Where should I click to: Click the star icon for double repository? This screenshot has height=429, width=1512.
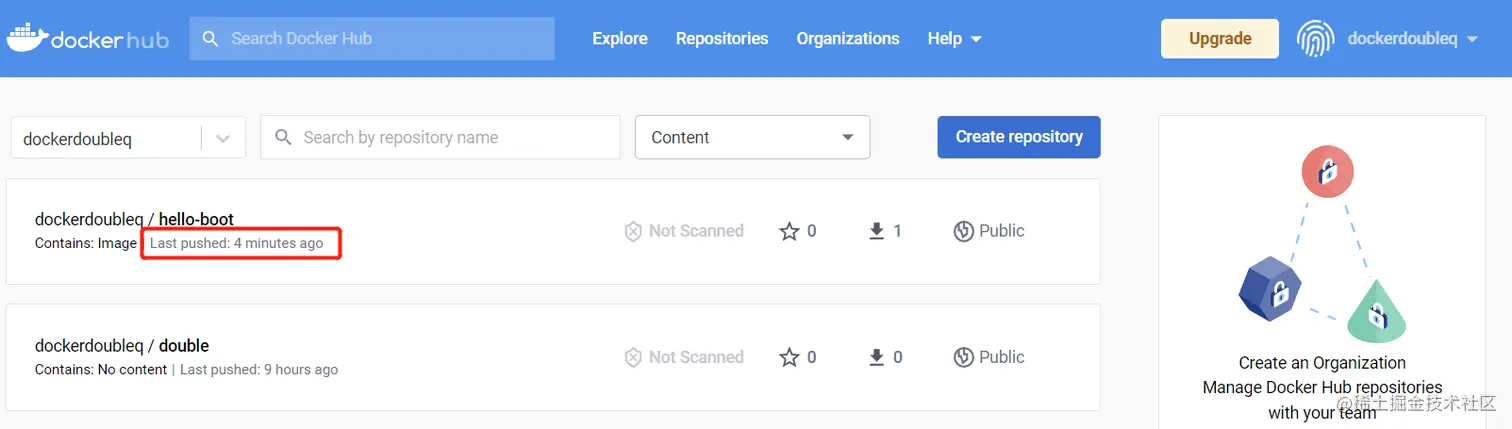click(x=789, y=357)
